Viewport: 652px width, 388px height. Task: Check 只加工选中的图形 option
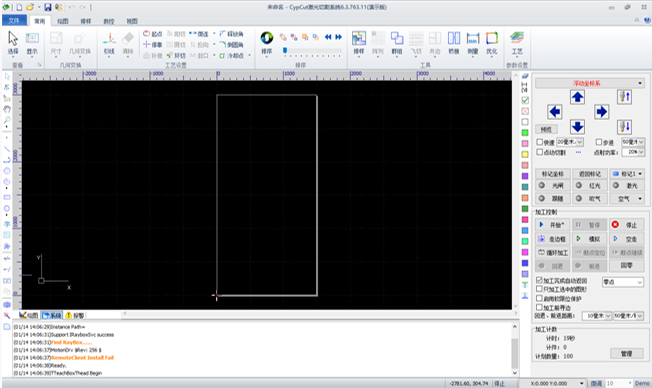[539, 289]
